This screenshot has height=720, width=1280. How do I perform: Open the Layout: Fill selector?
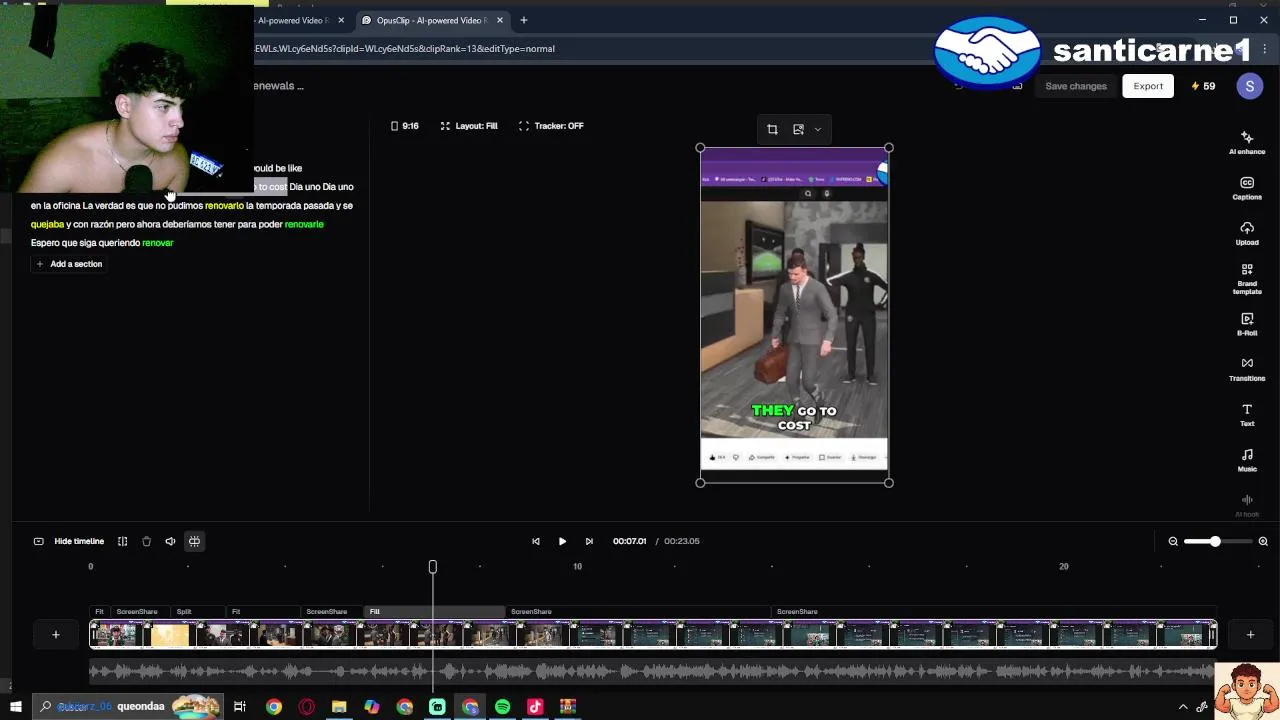pos(469,126)
